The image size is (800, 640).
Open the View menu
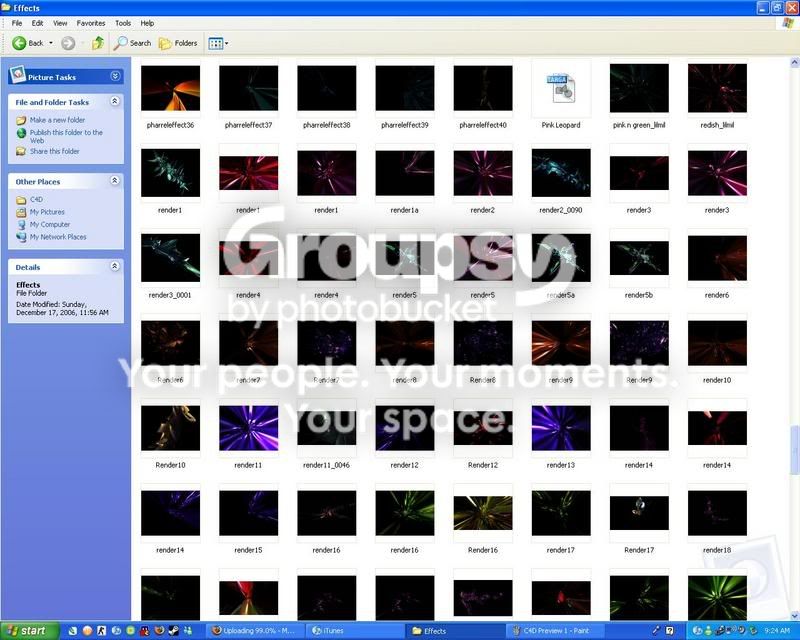click(60, 23)
